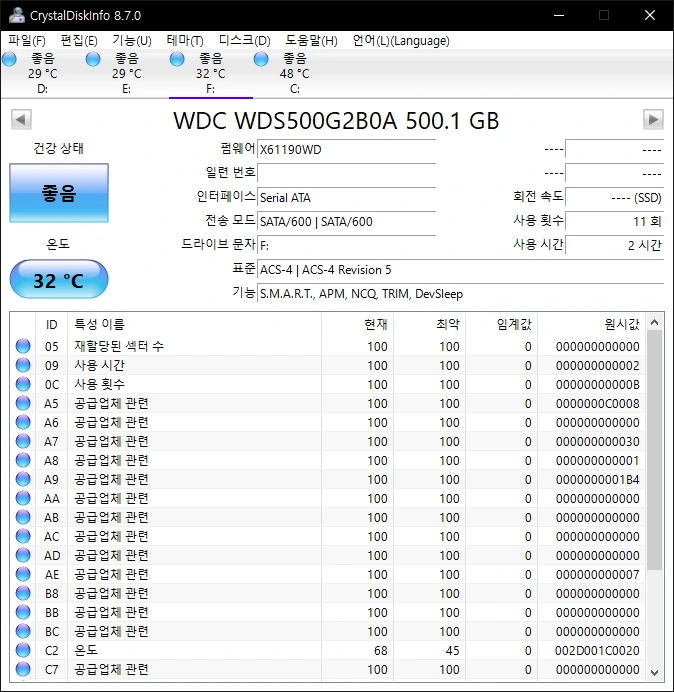Click rotation rate field ---- (SSD)
The image size is (674, 692).
pos(614,197)
